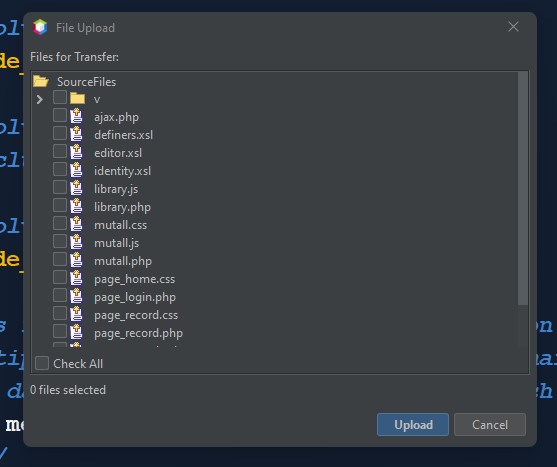The height and width of the screenshot is (467, 557).
Task: Check the page_record.css checkbox
Action: click(x=60, y=313)
